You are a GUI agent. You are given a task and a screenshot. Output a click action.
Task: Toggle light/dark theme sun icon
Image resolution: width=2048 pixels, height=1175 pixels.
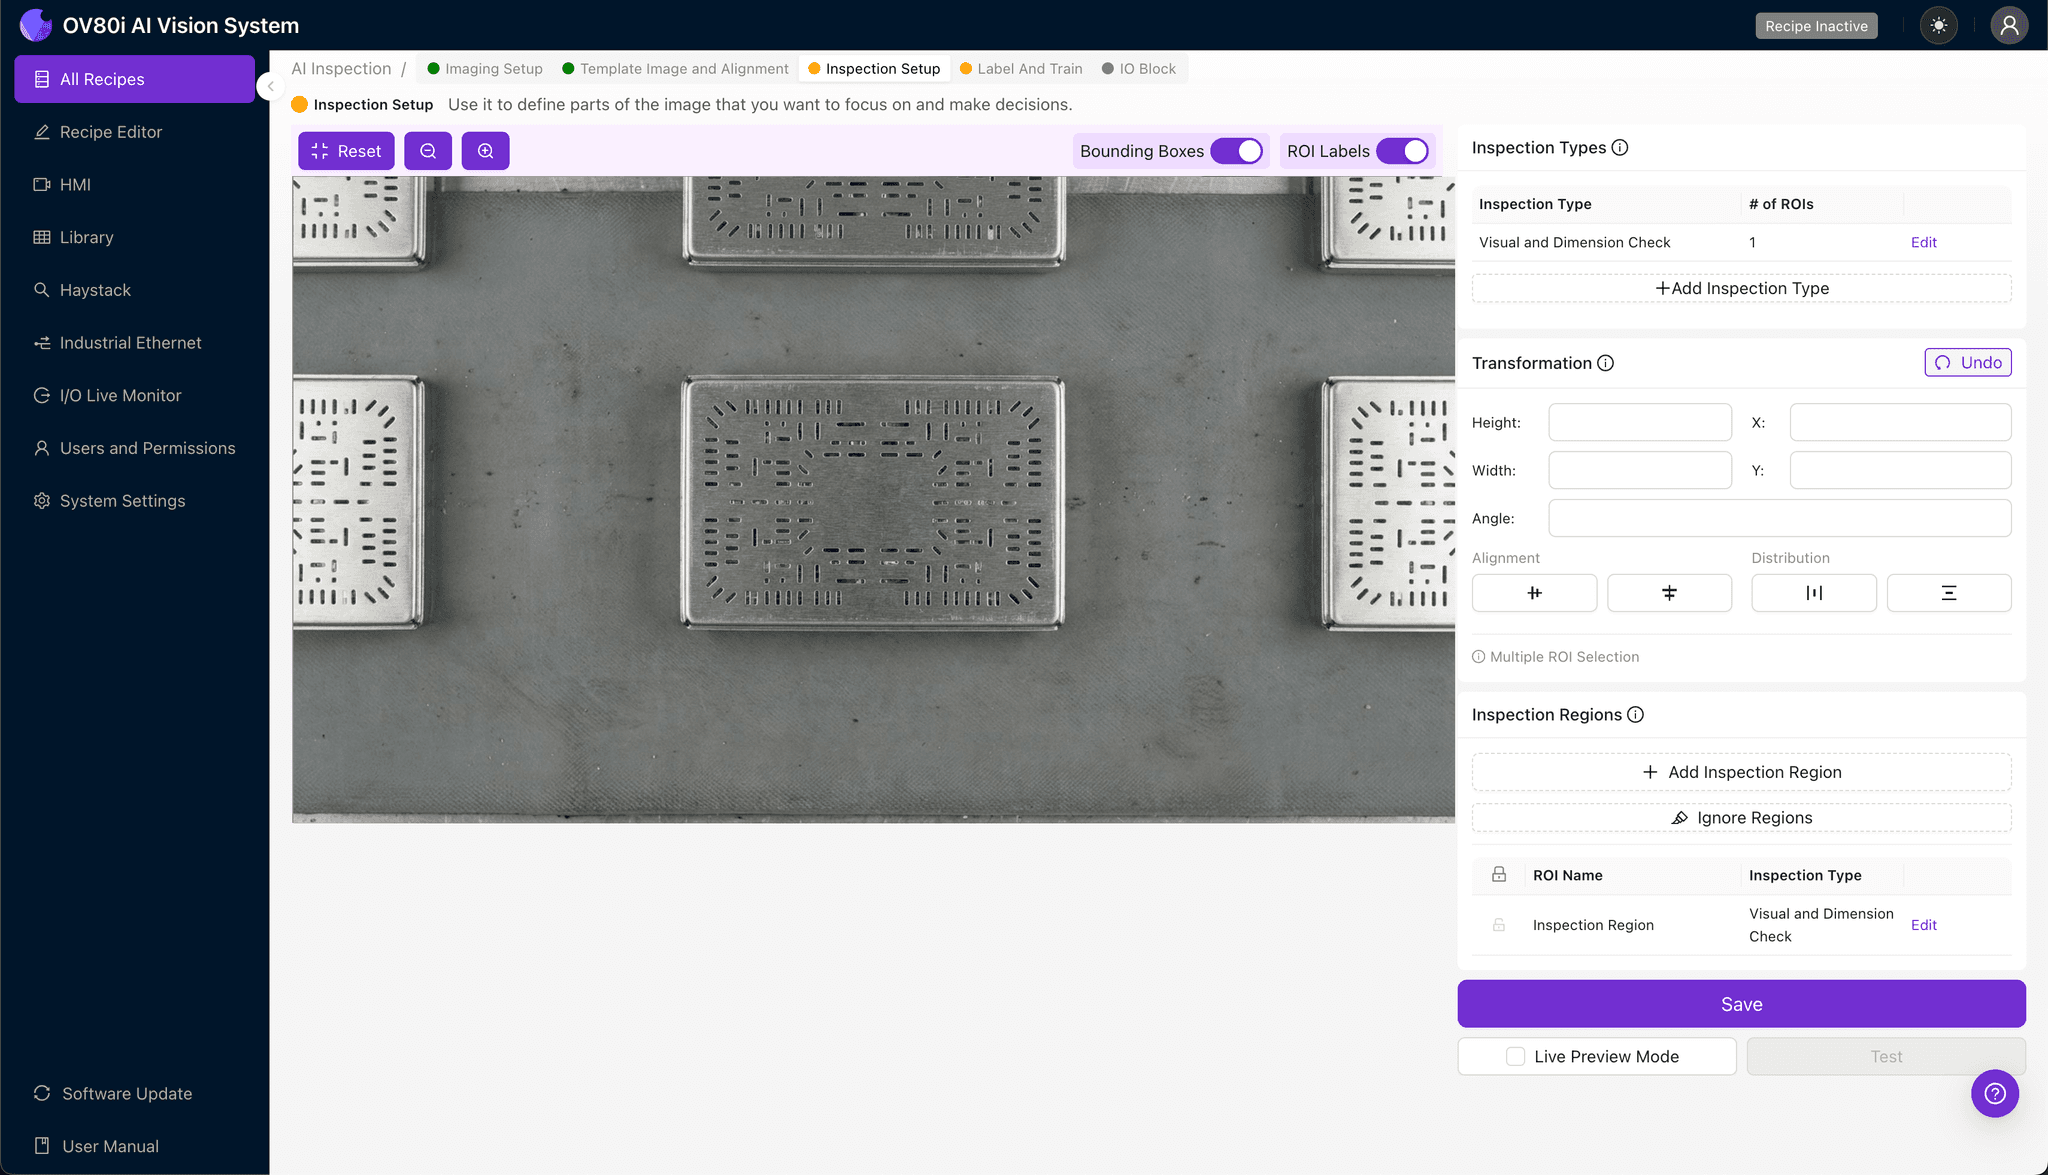1938,26
